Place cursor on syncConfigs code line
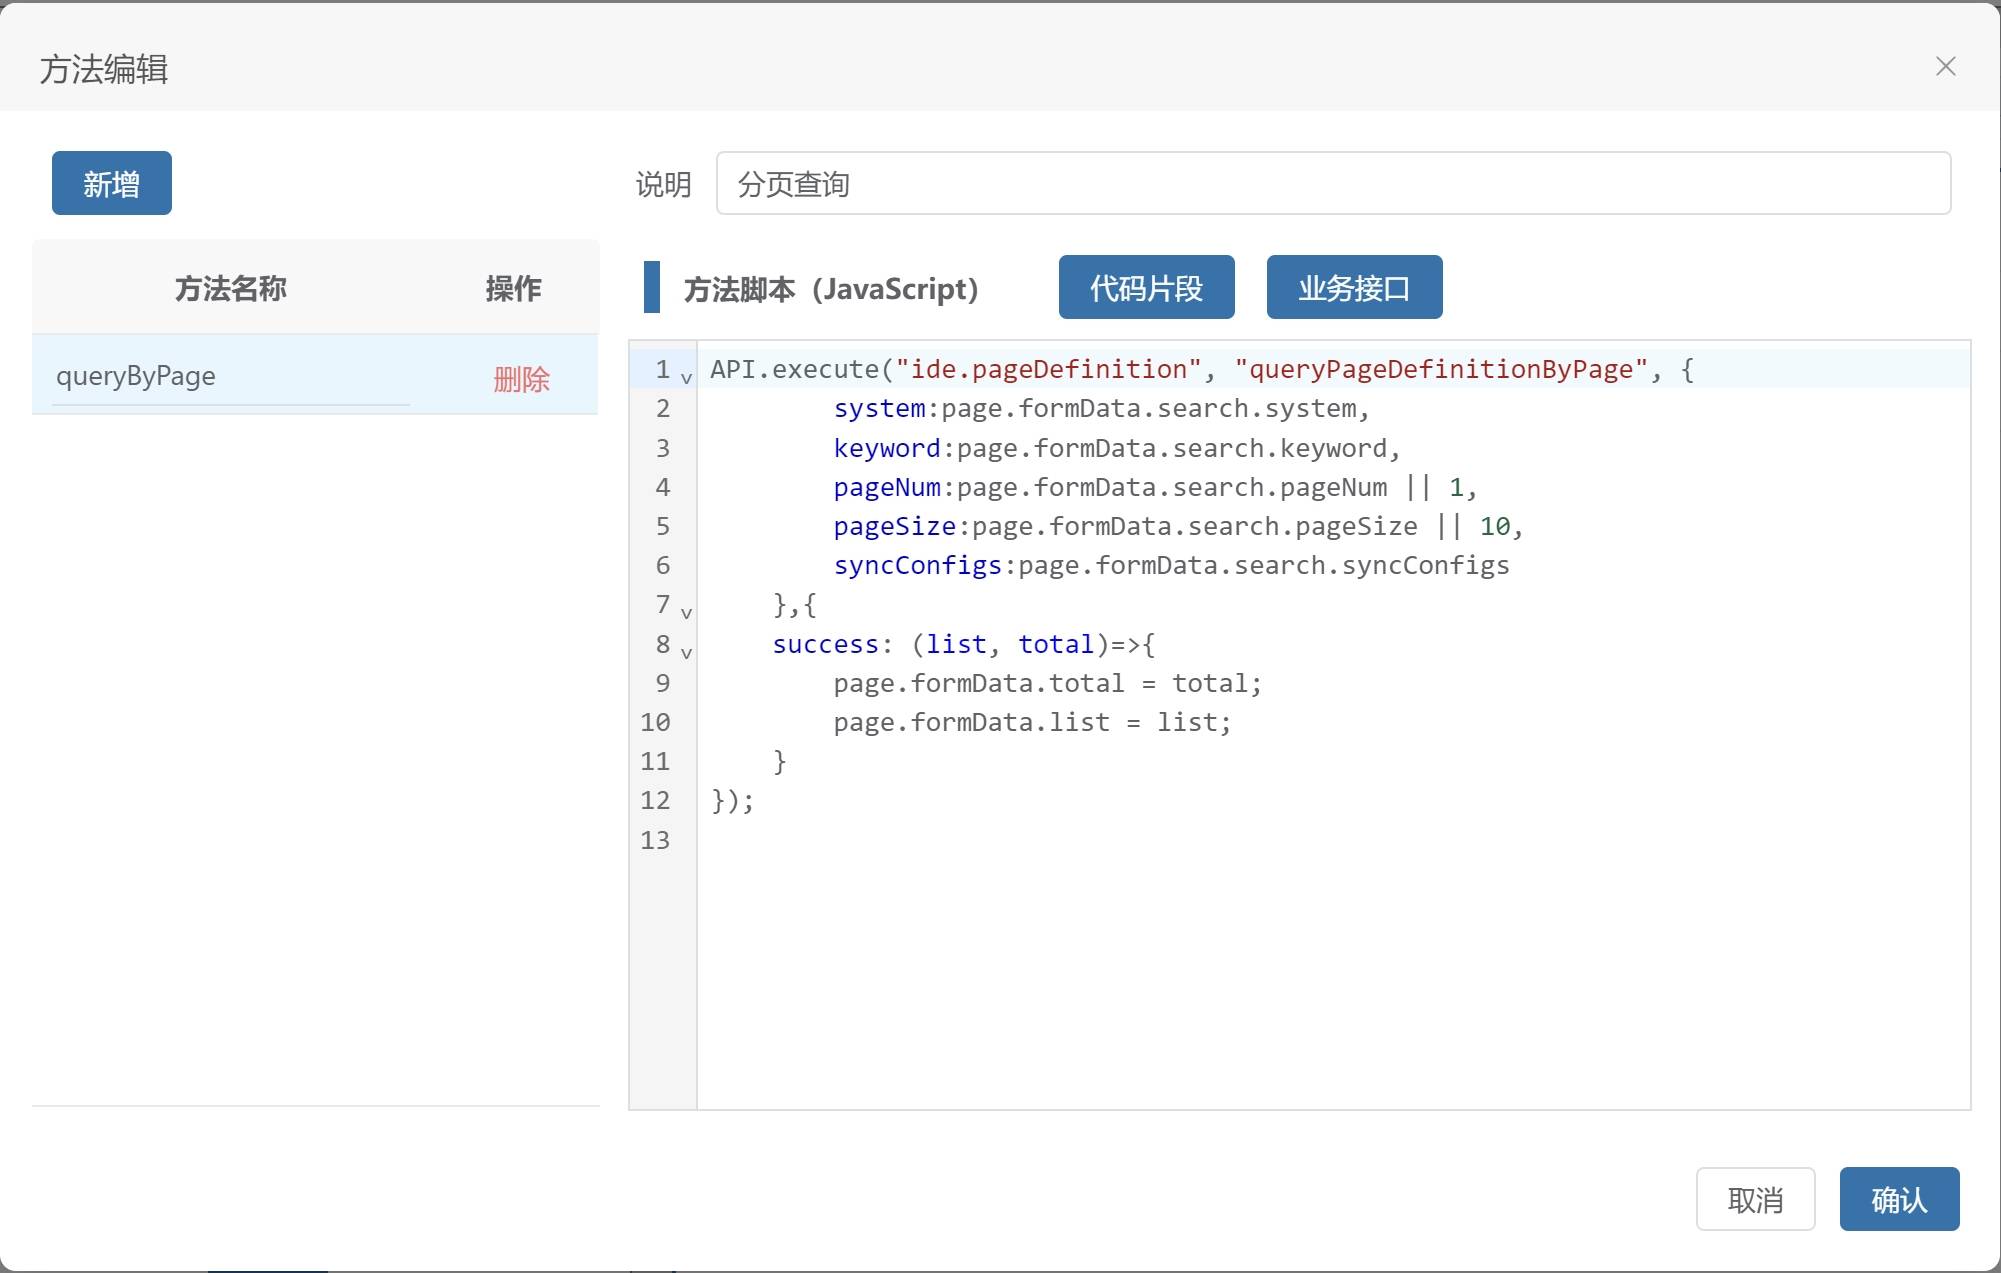2001x1273 pixels. tap(1170, 566)
